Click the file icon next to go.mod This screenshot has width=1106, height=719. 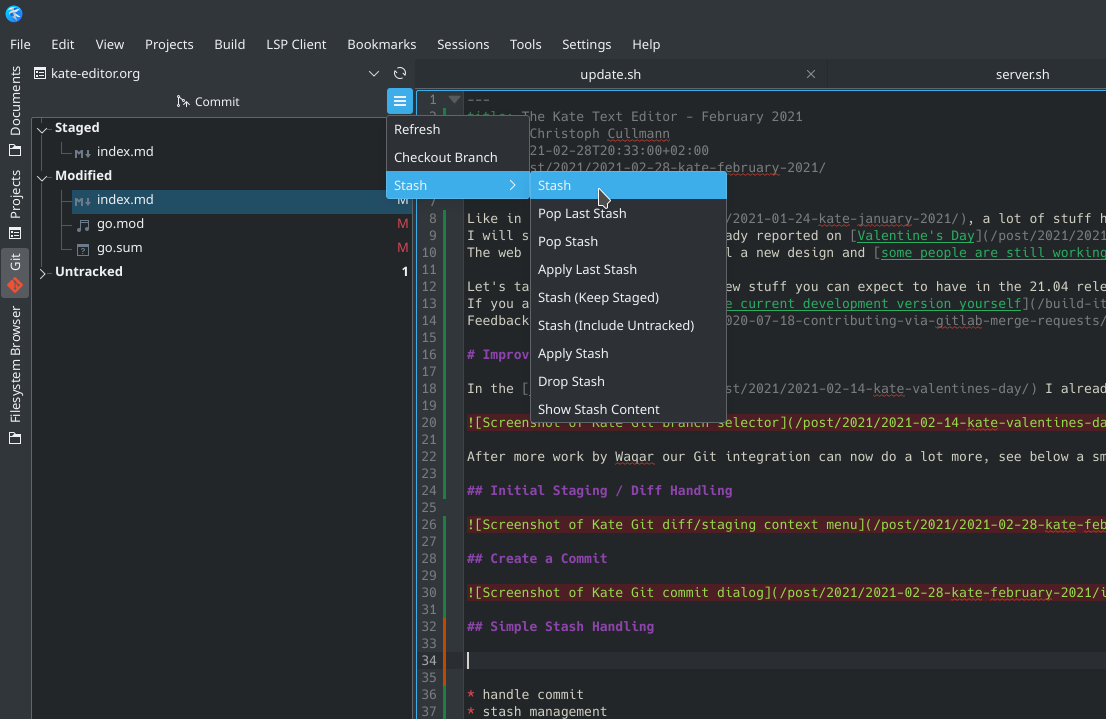pyautogui.click(x=83, y=225)
